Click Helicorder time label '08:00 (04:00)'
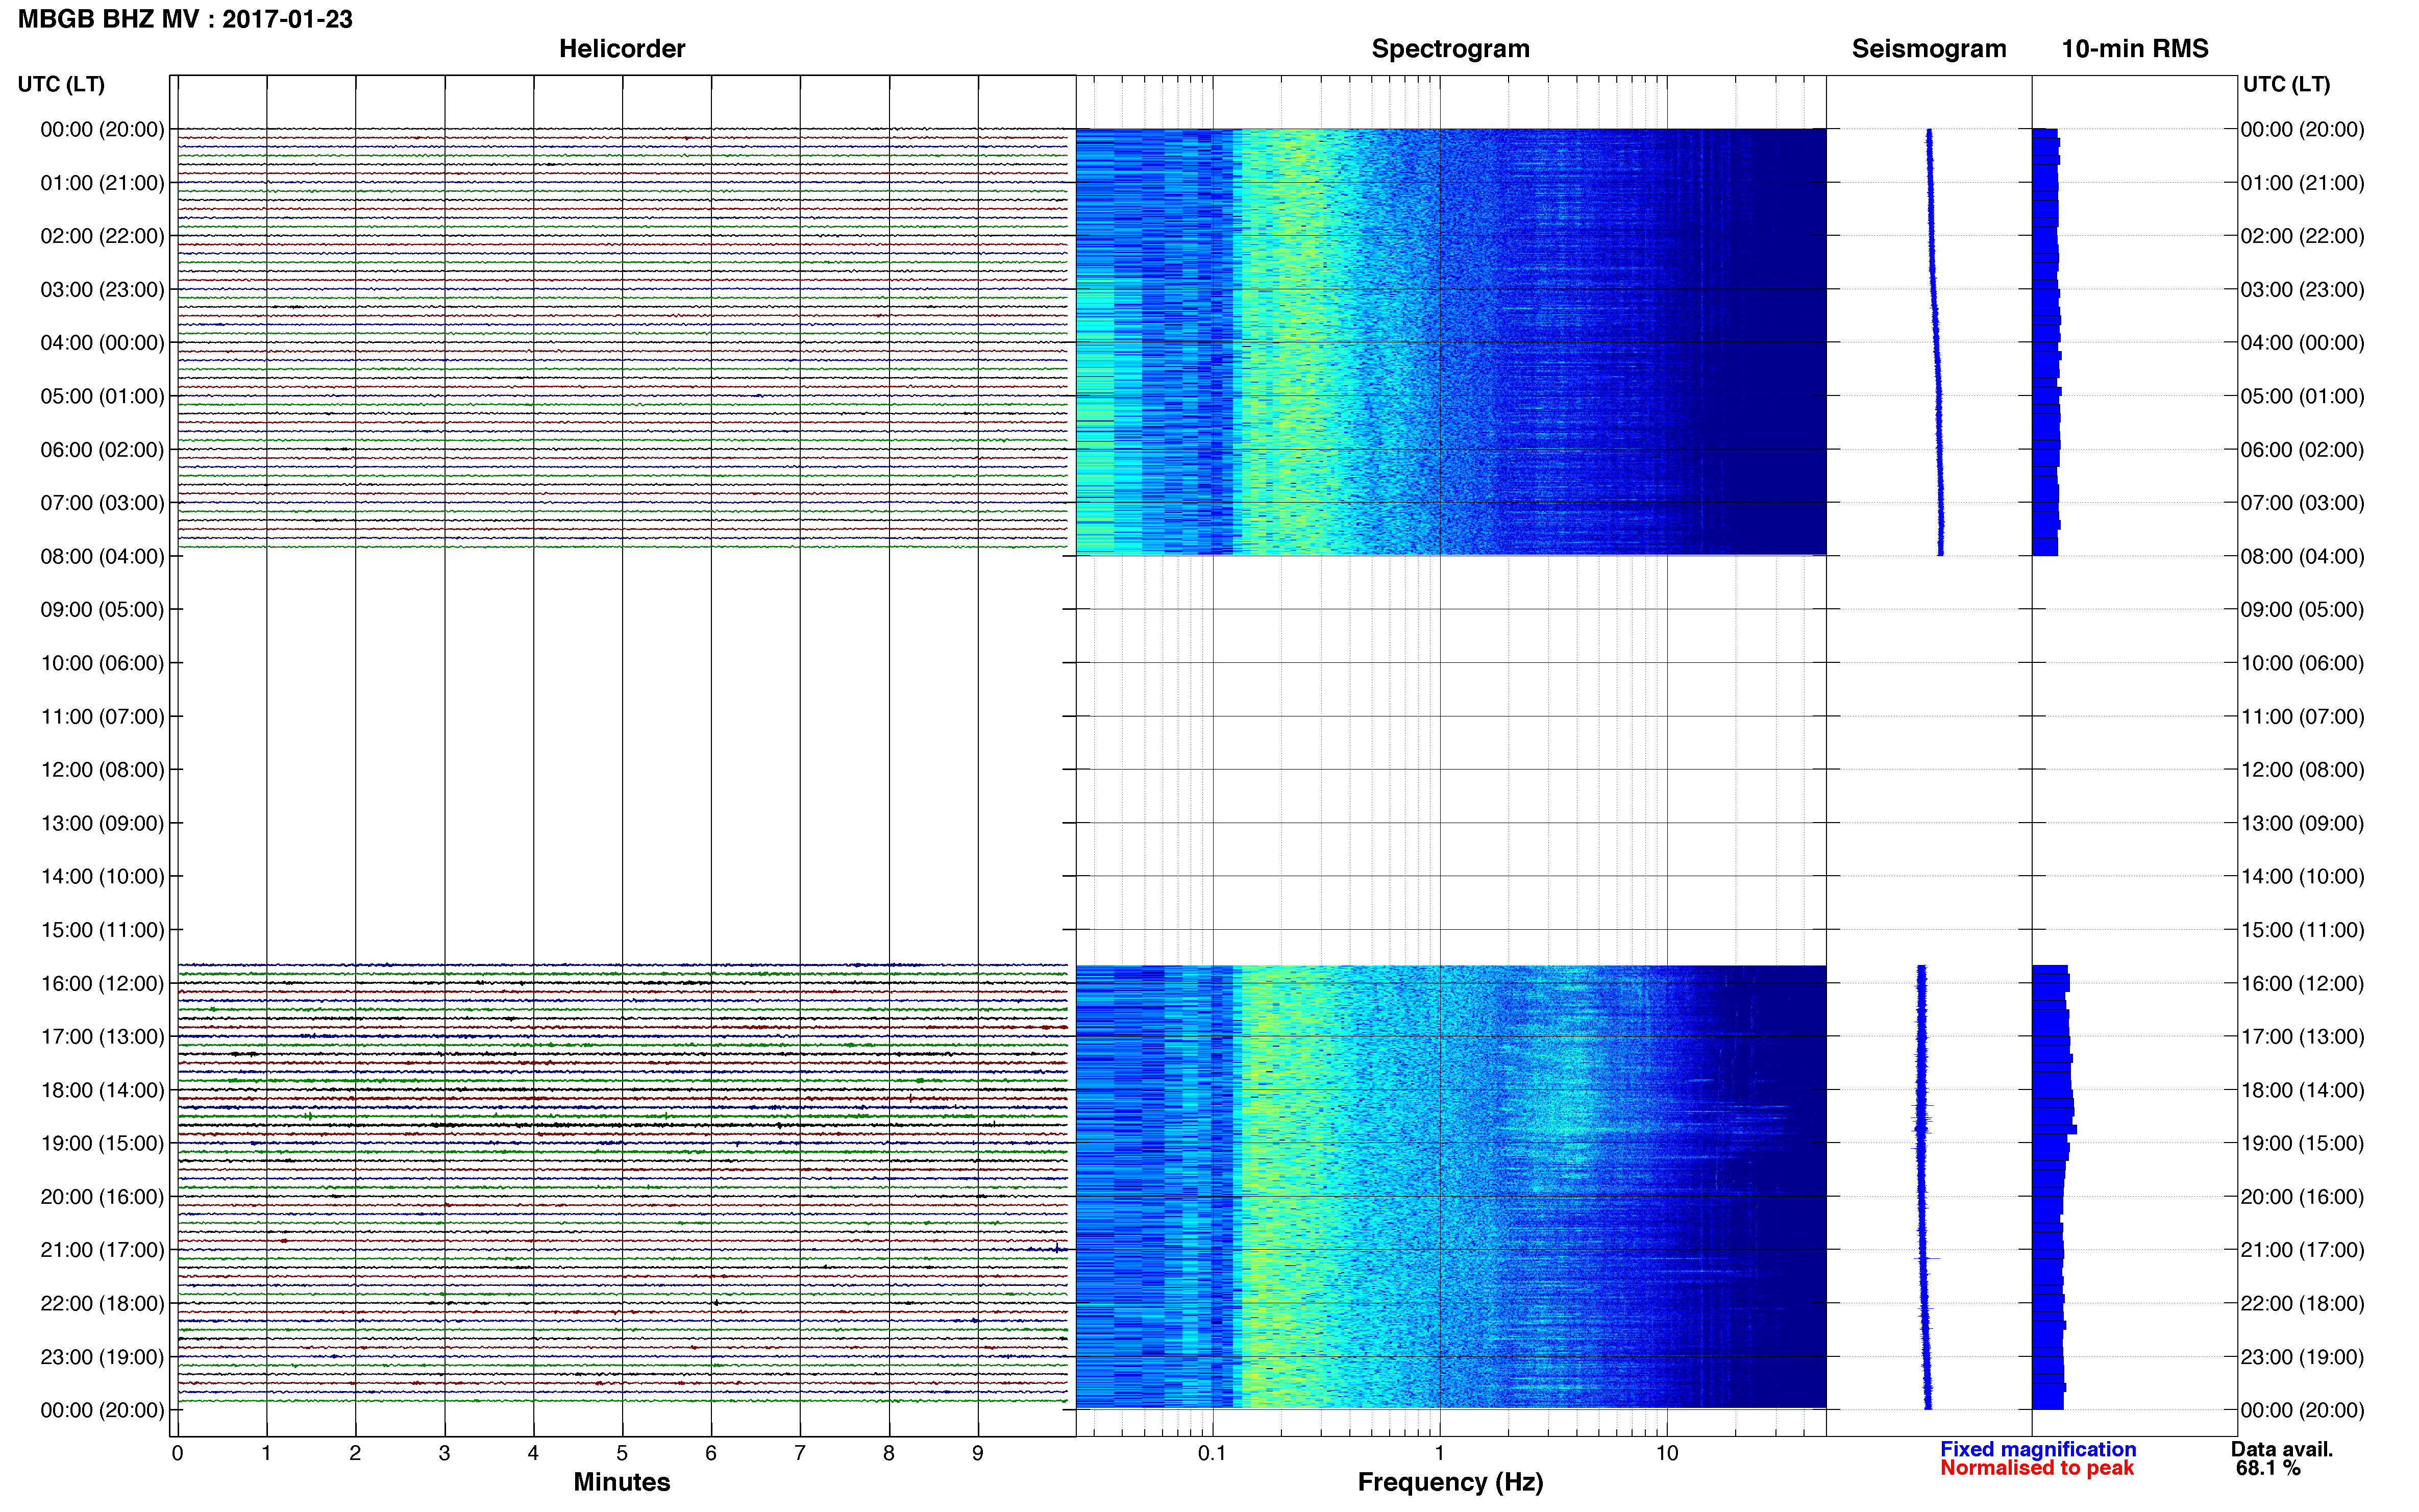This screenshot has height=1512, width=2419. point(102,557)
